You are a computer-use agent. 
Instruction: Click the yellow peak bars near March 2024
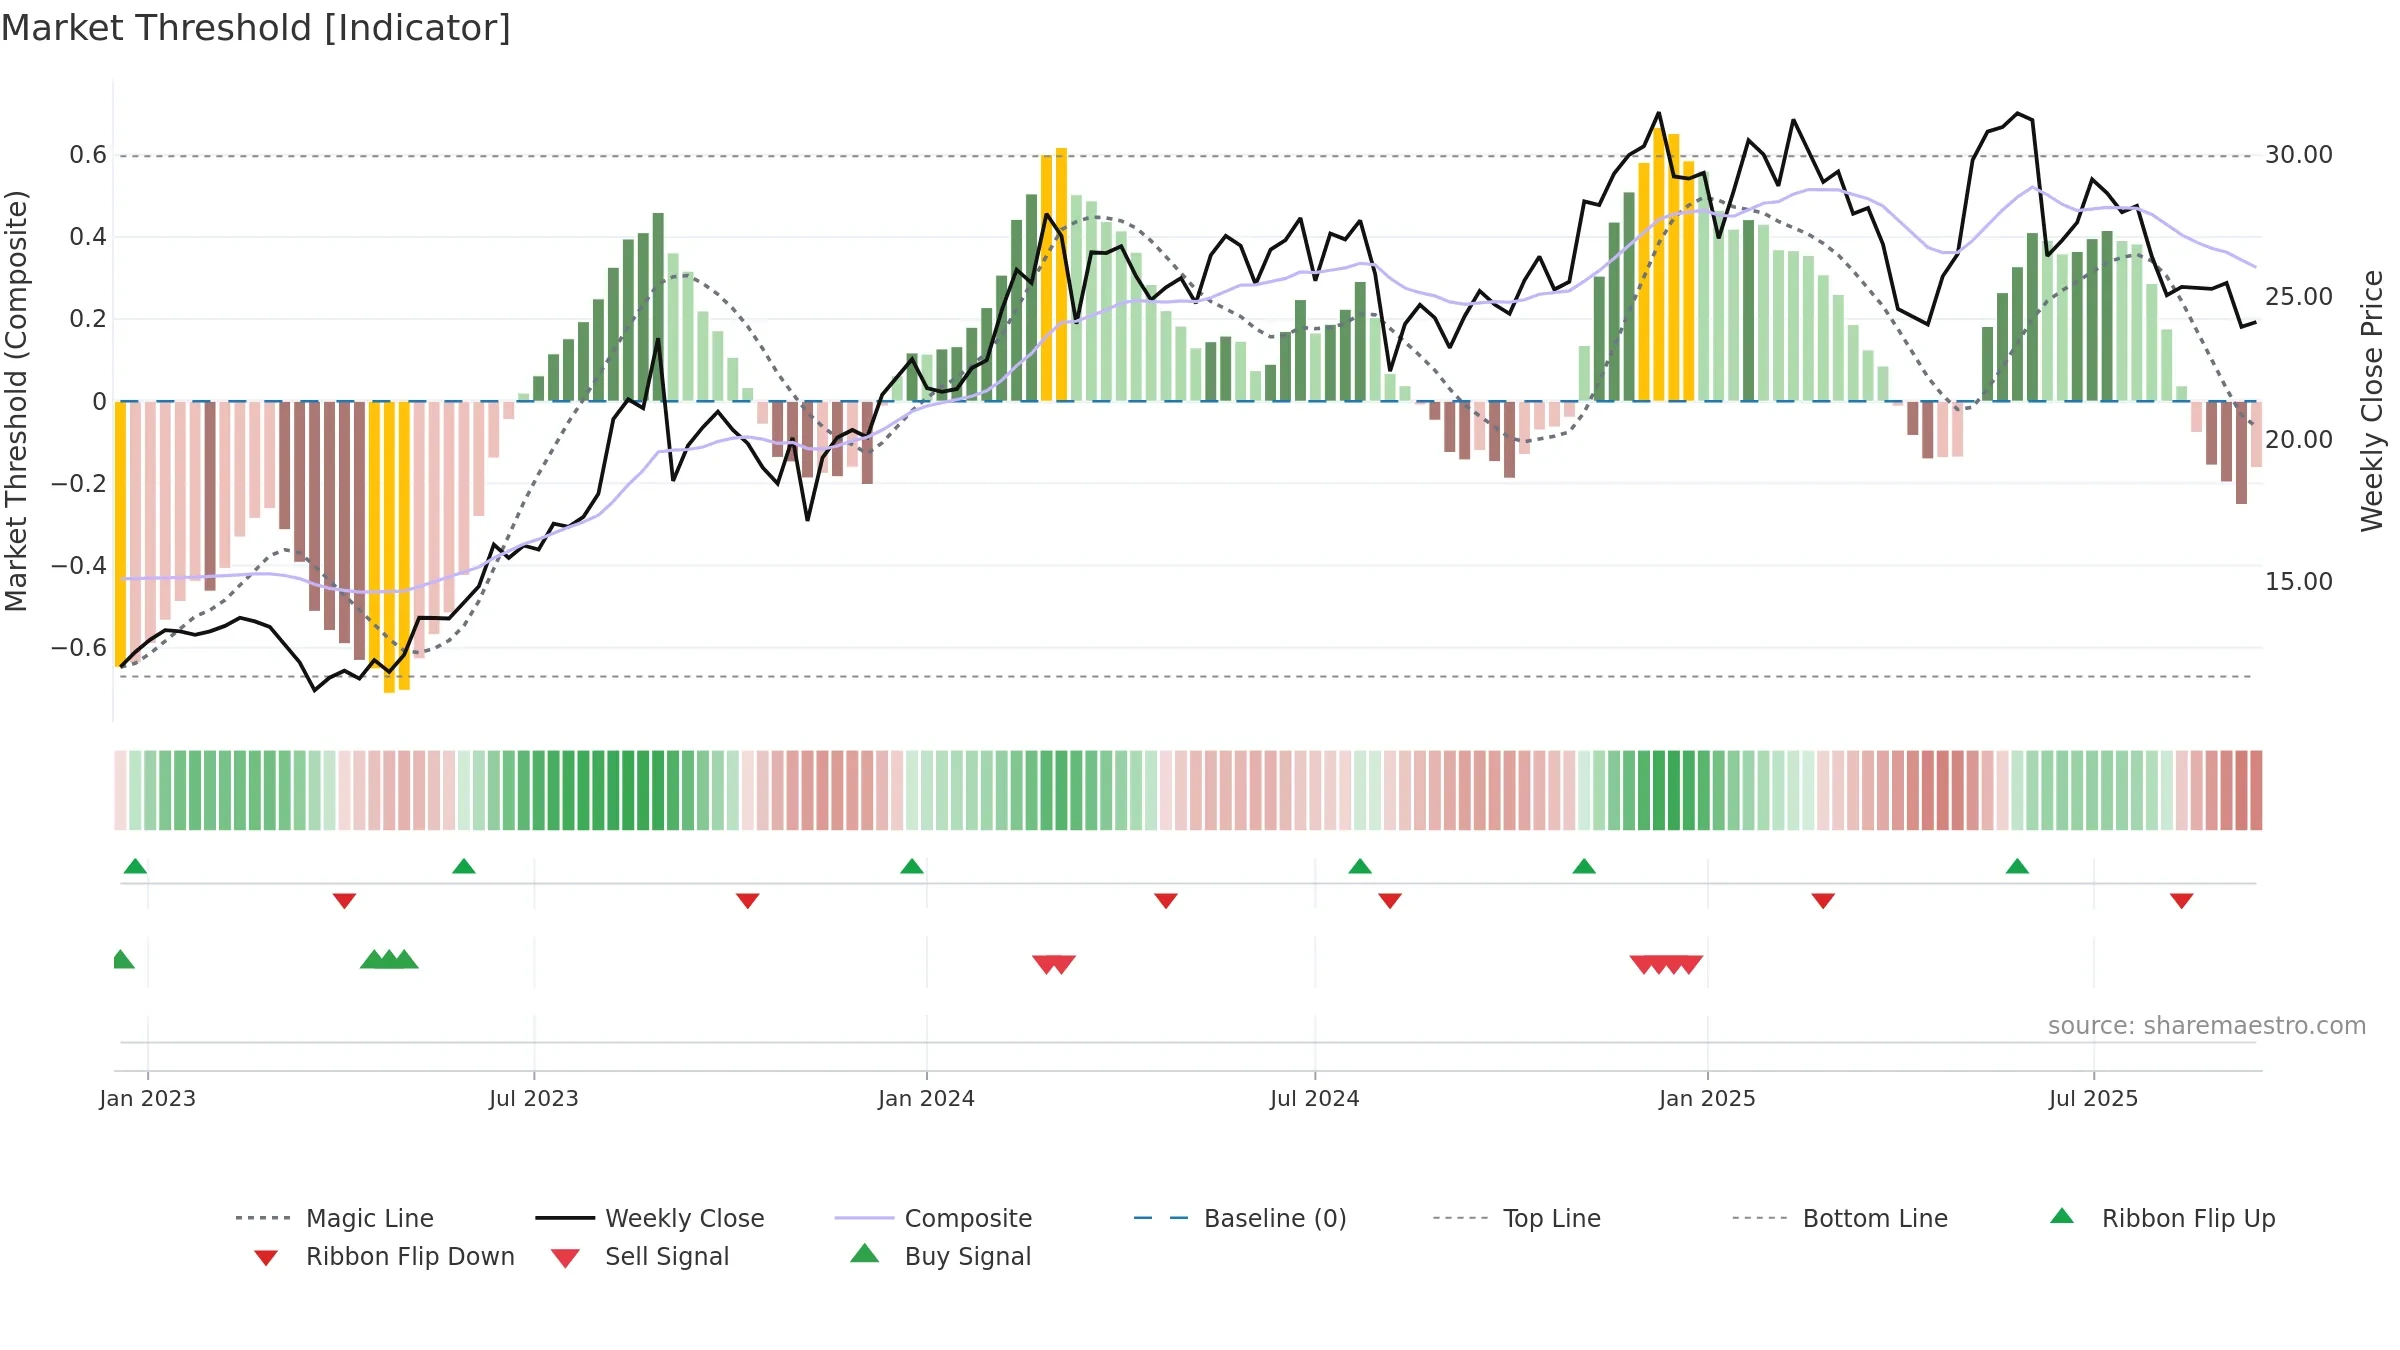pos(1054,275)
